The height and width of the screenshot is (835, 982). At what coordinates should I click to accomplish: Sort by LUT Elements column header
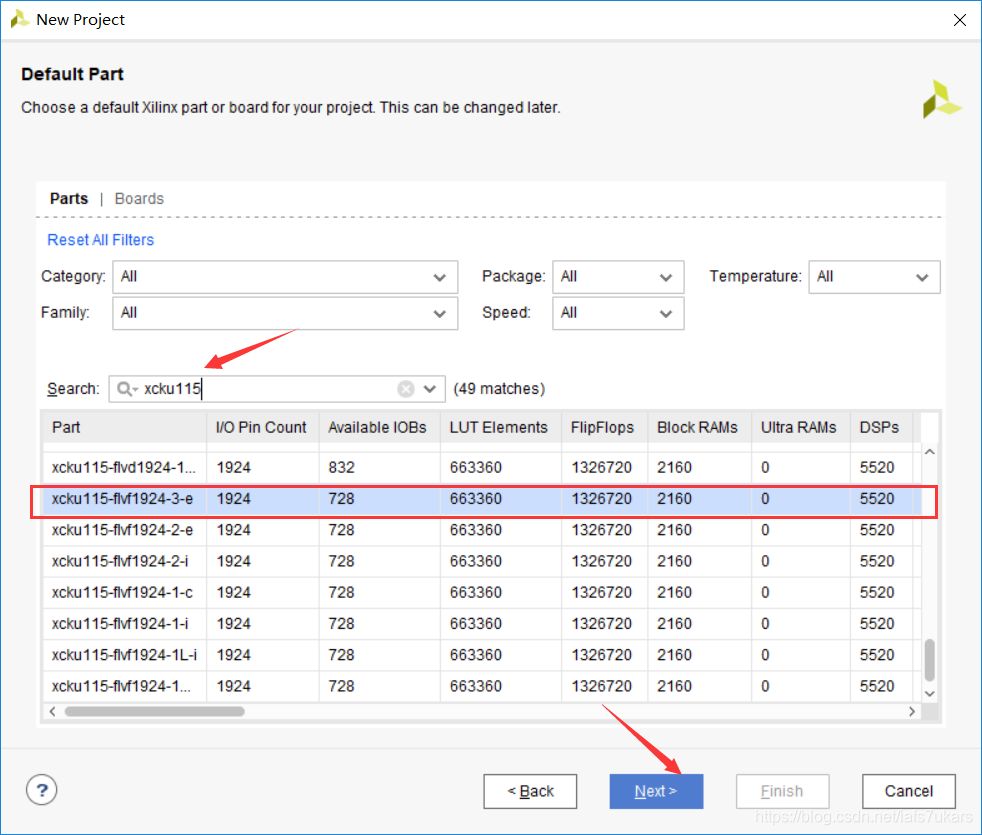click(501, 427)
